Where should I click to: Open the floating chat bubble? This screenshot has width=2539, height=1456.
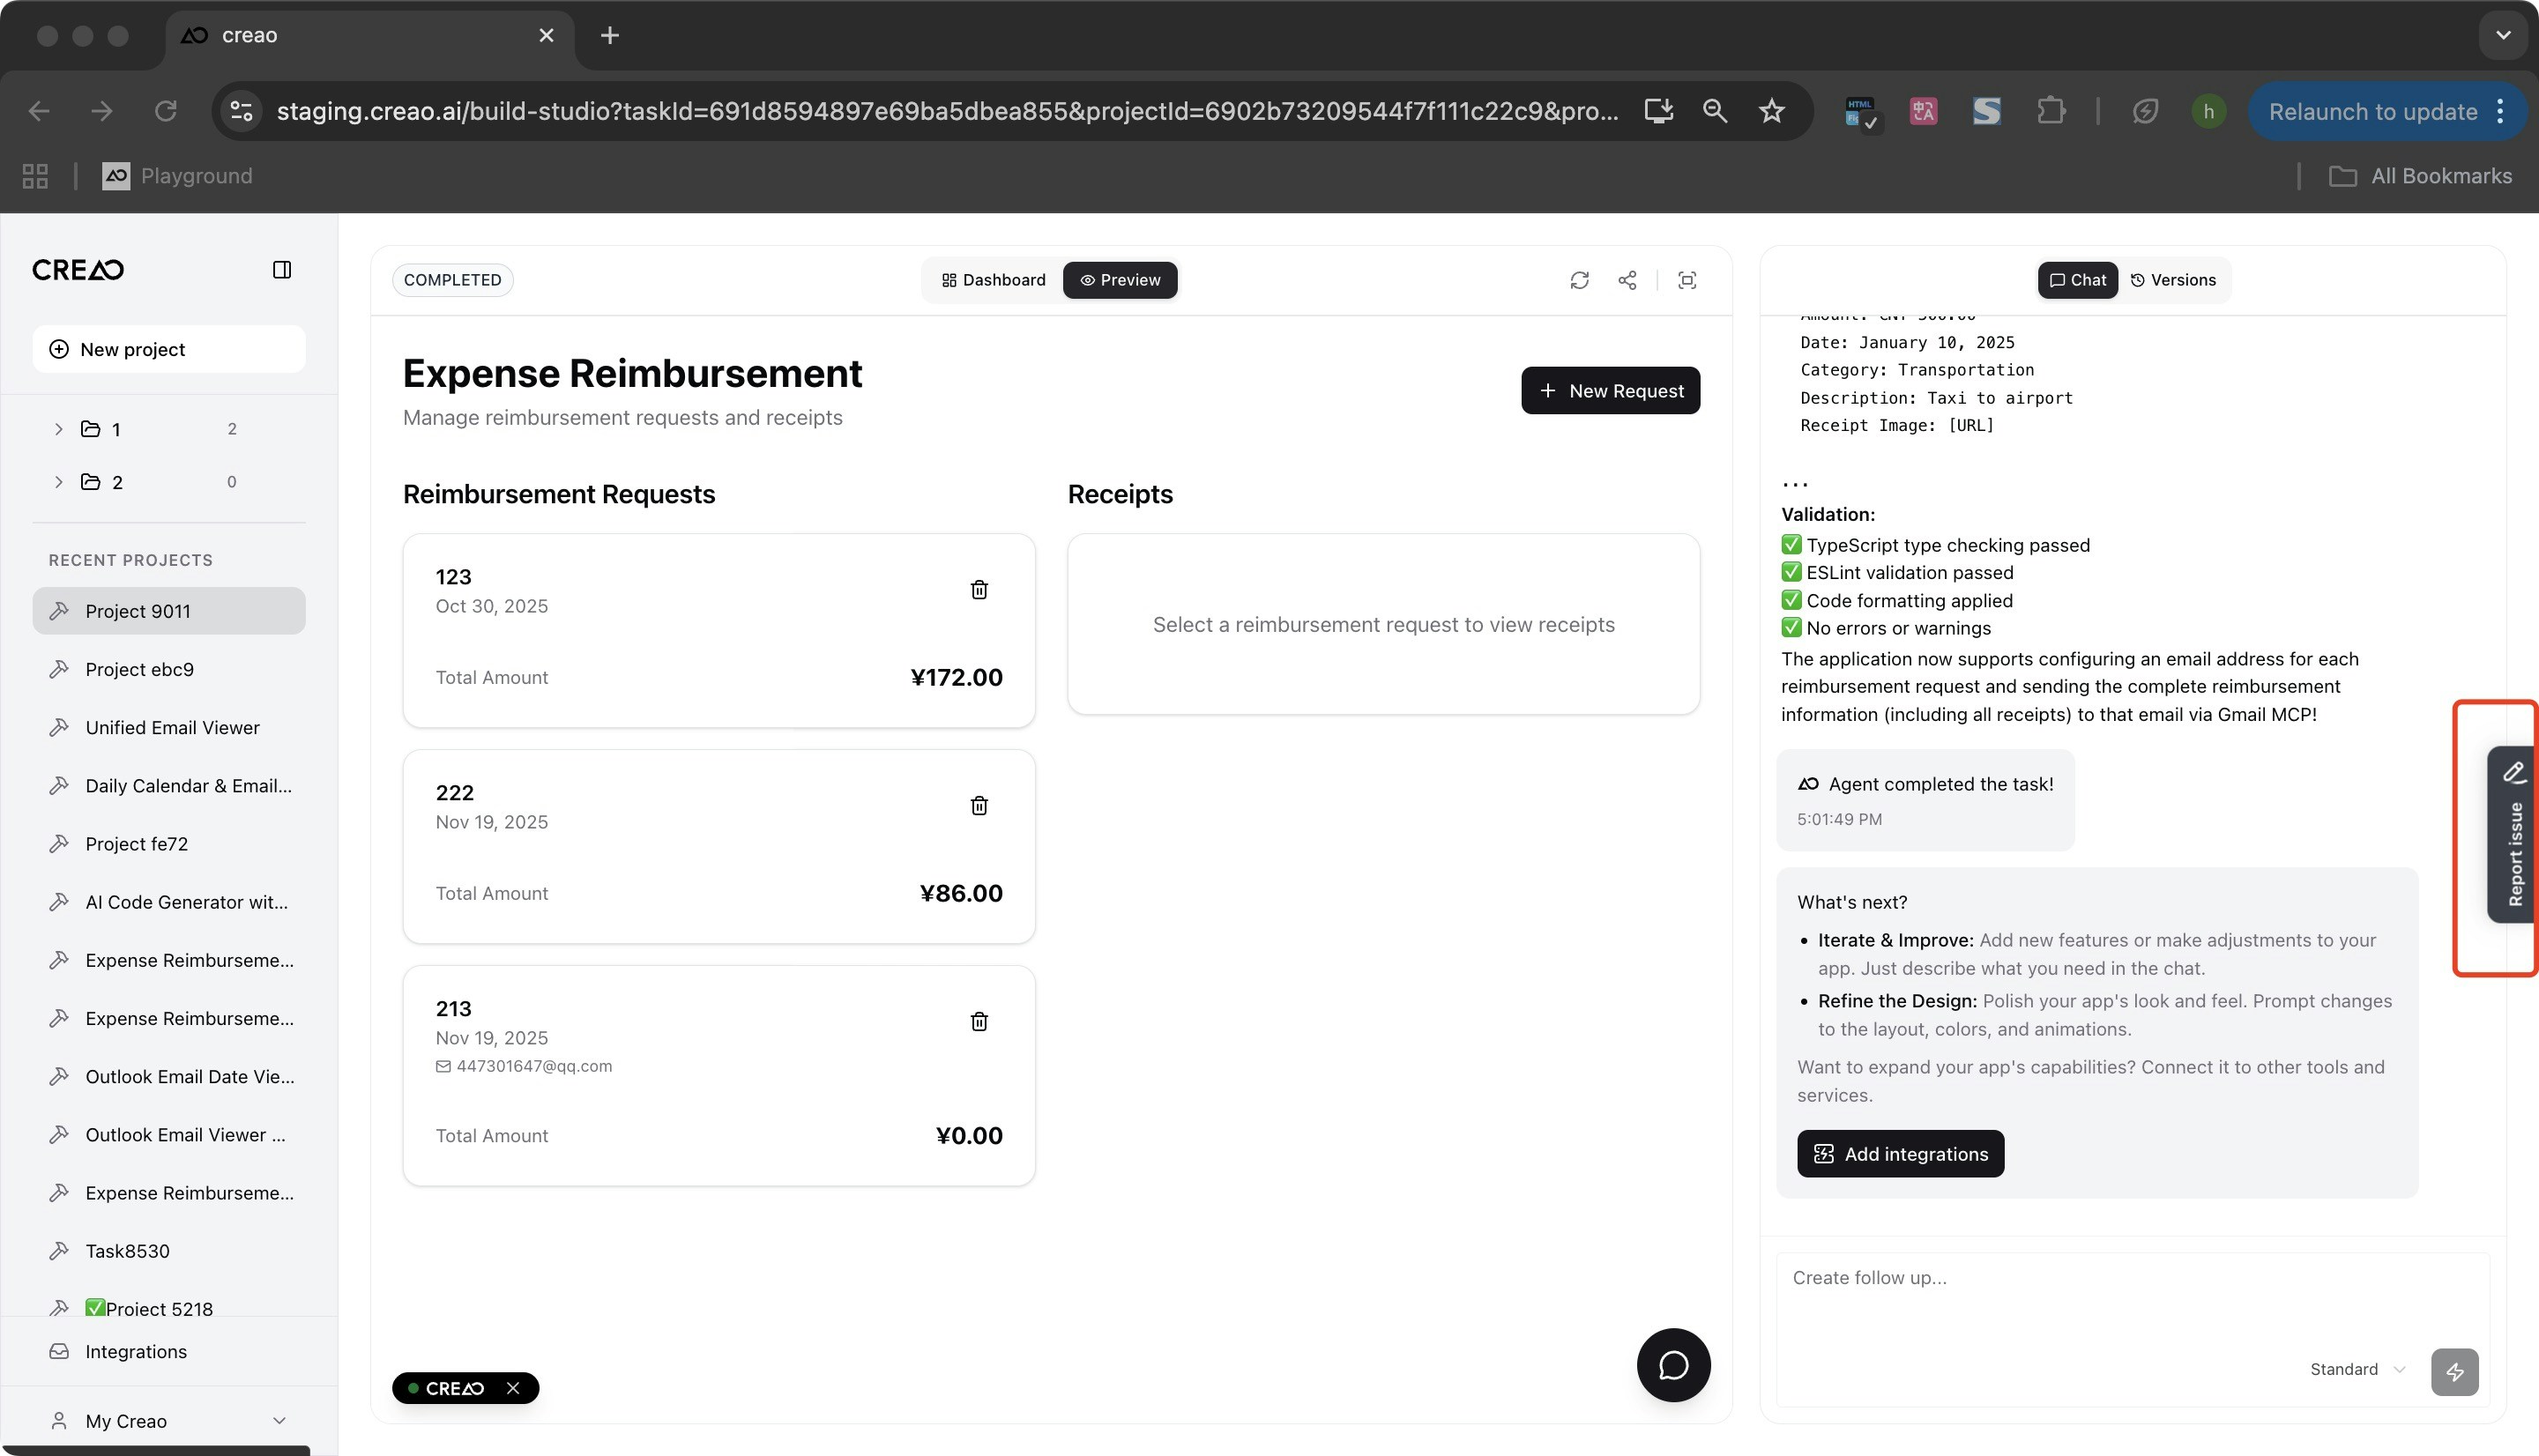click(1673, 1365)
